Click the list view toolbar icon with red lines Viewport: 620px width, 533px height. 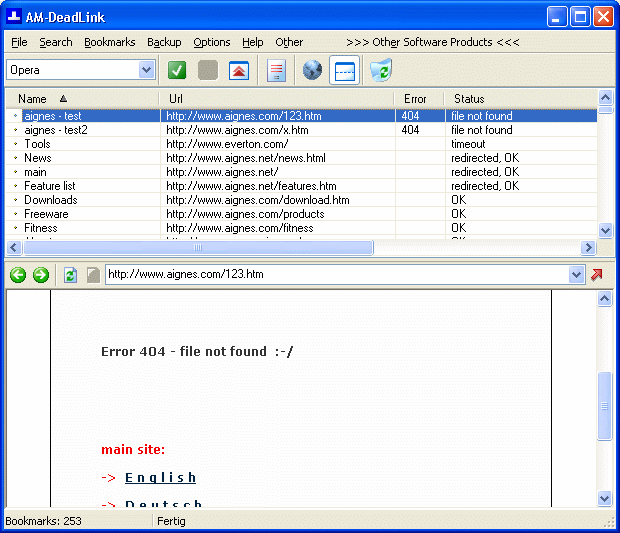pyautogui.click(x=277, y=70)
